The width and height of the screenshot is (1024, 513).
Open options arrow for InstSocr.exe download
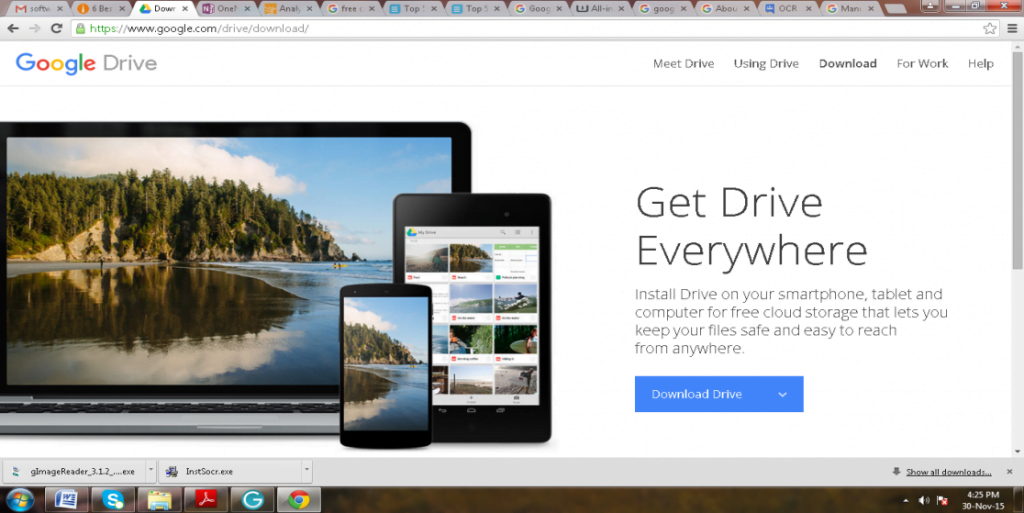click(x=307, y=471)
